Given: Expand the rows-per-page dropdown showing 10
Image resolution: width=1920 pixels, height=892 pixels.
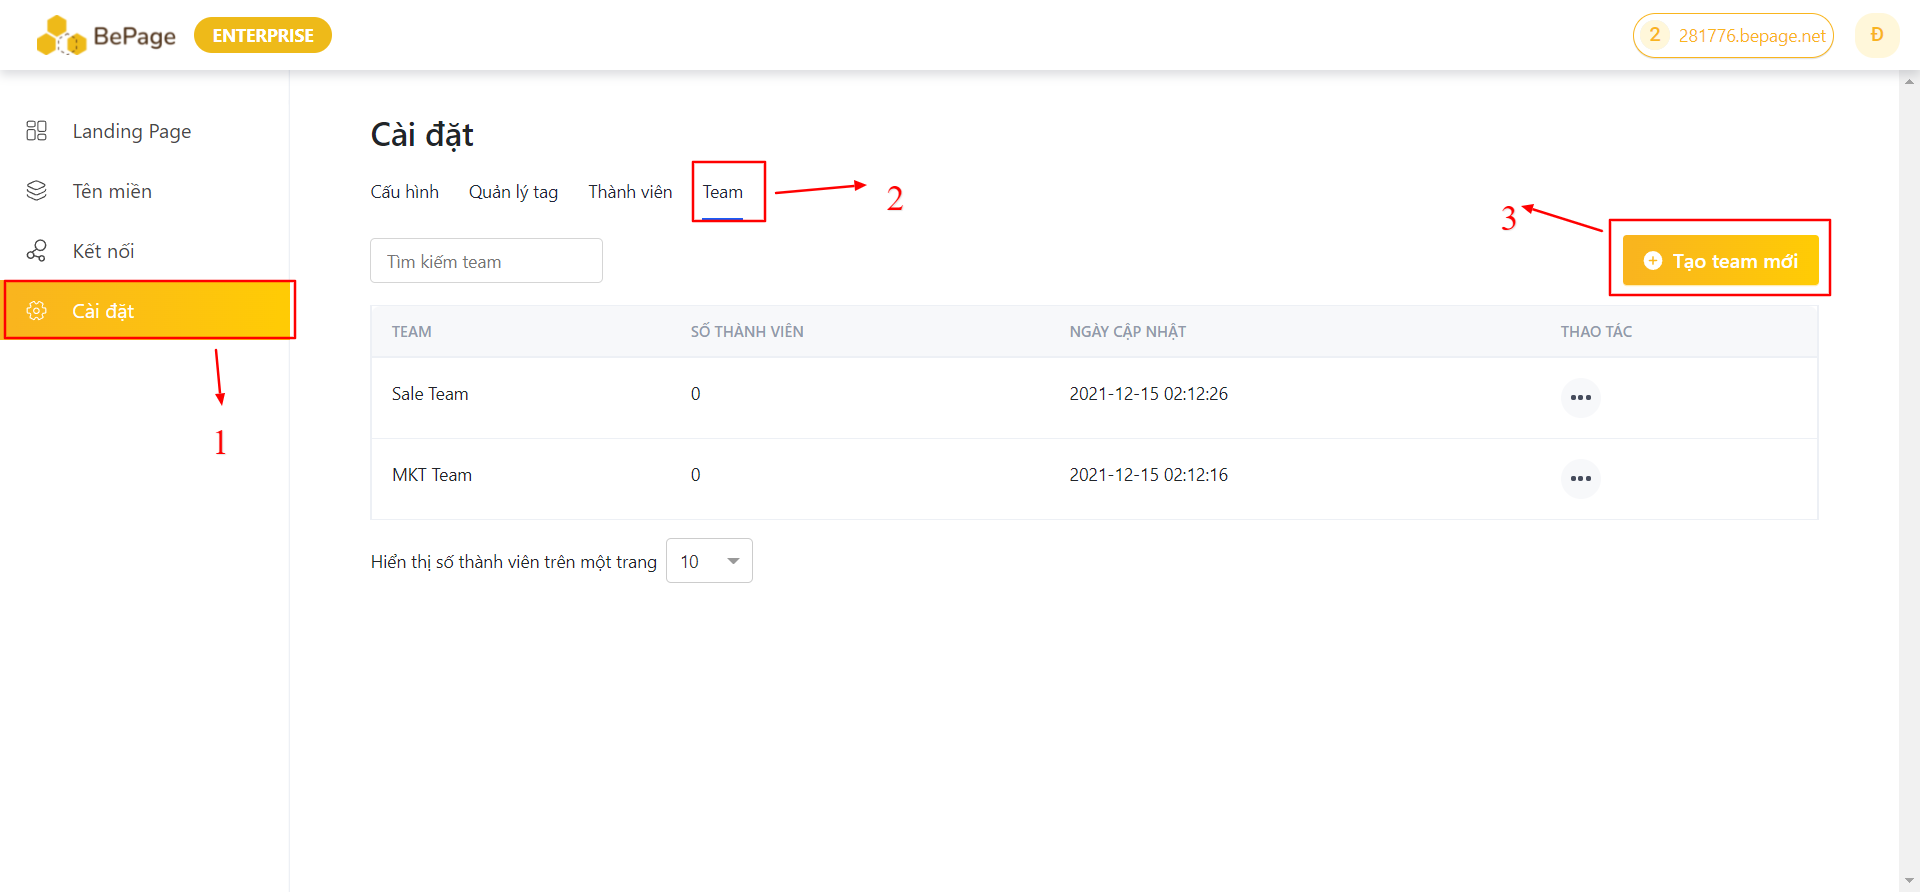Looking at the screenshot, I should tap(709, 561).
